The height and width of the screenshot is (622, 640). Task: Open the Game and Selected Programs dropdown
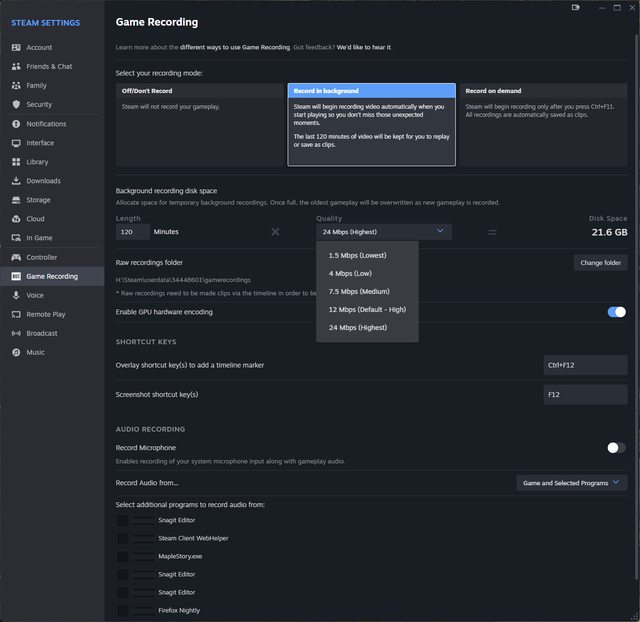[572, 483]
